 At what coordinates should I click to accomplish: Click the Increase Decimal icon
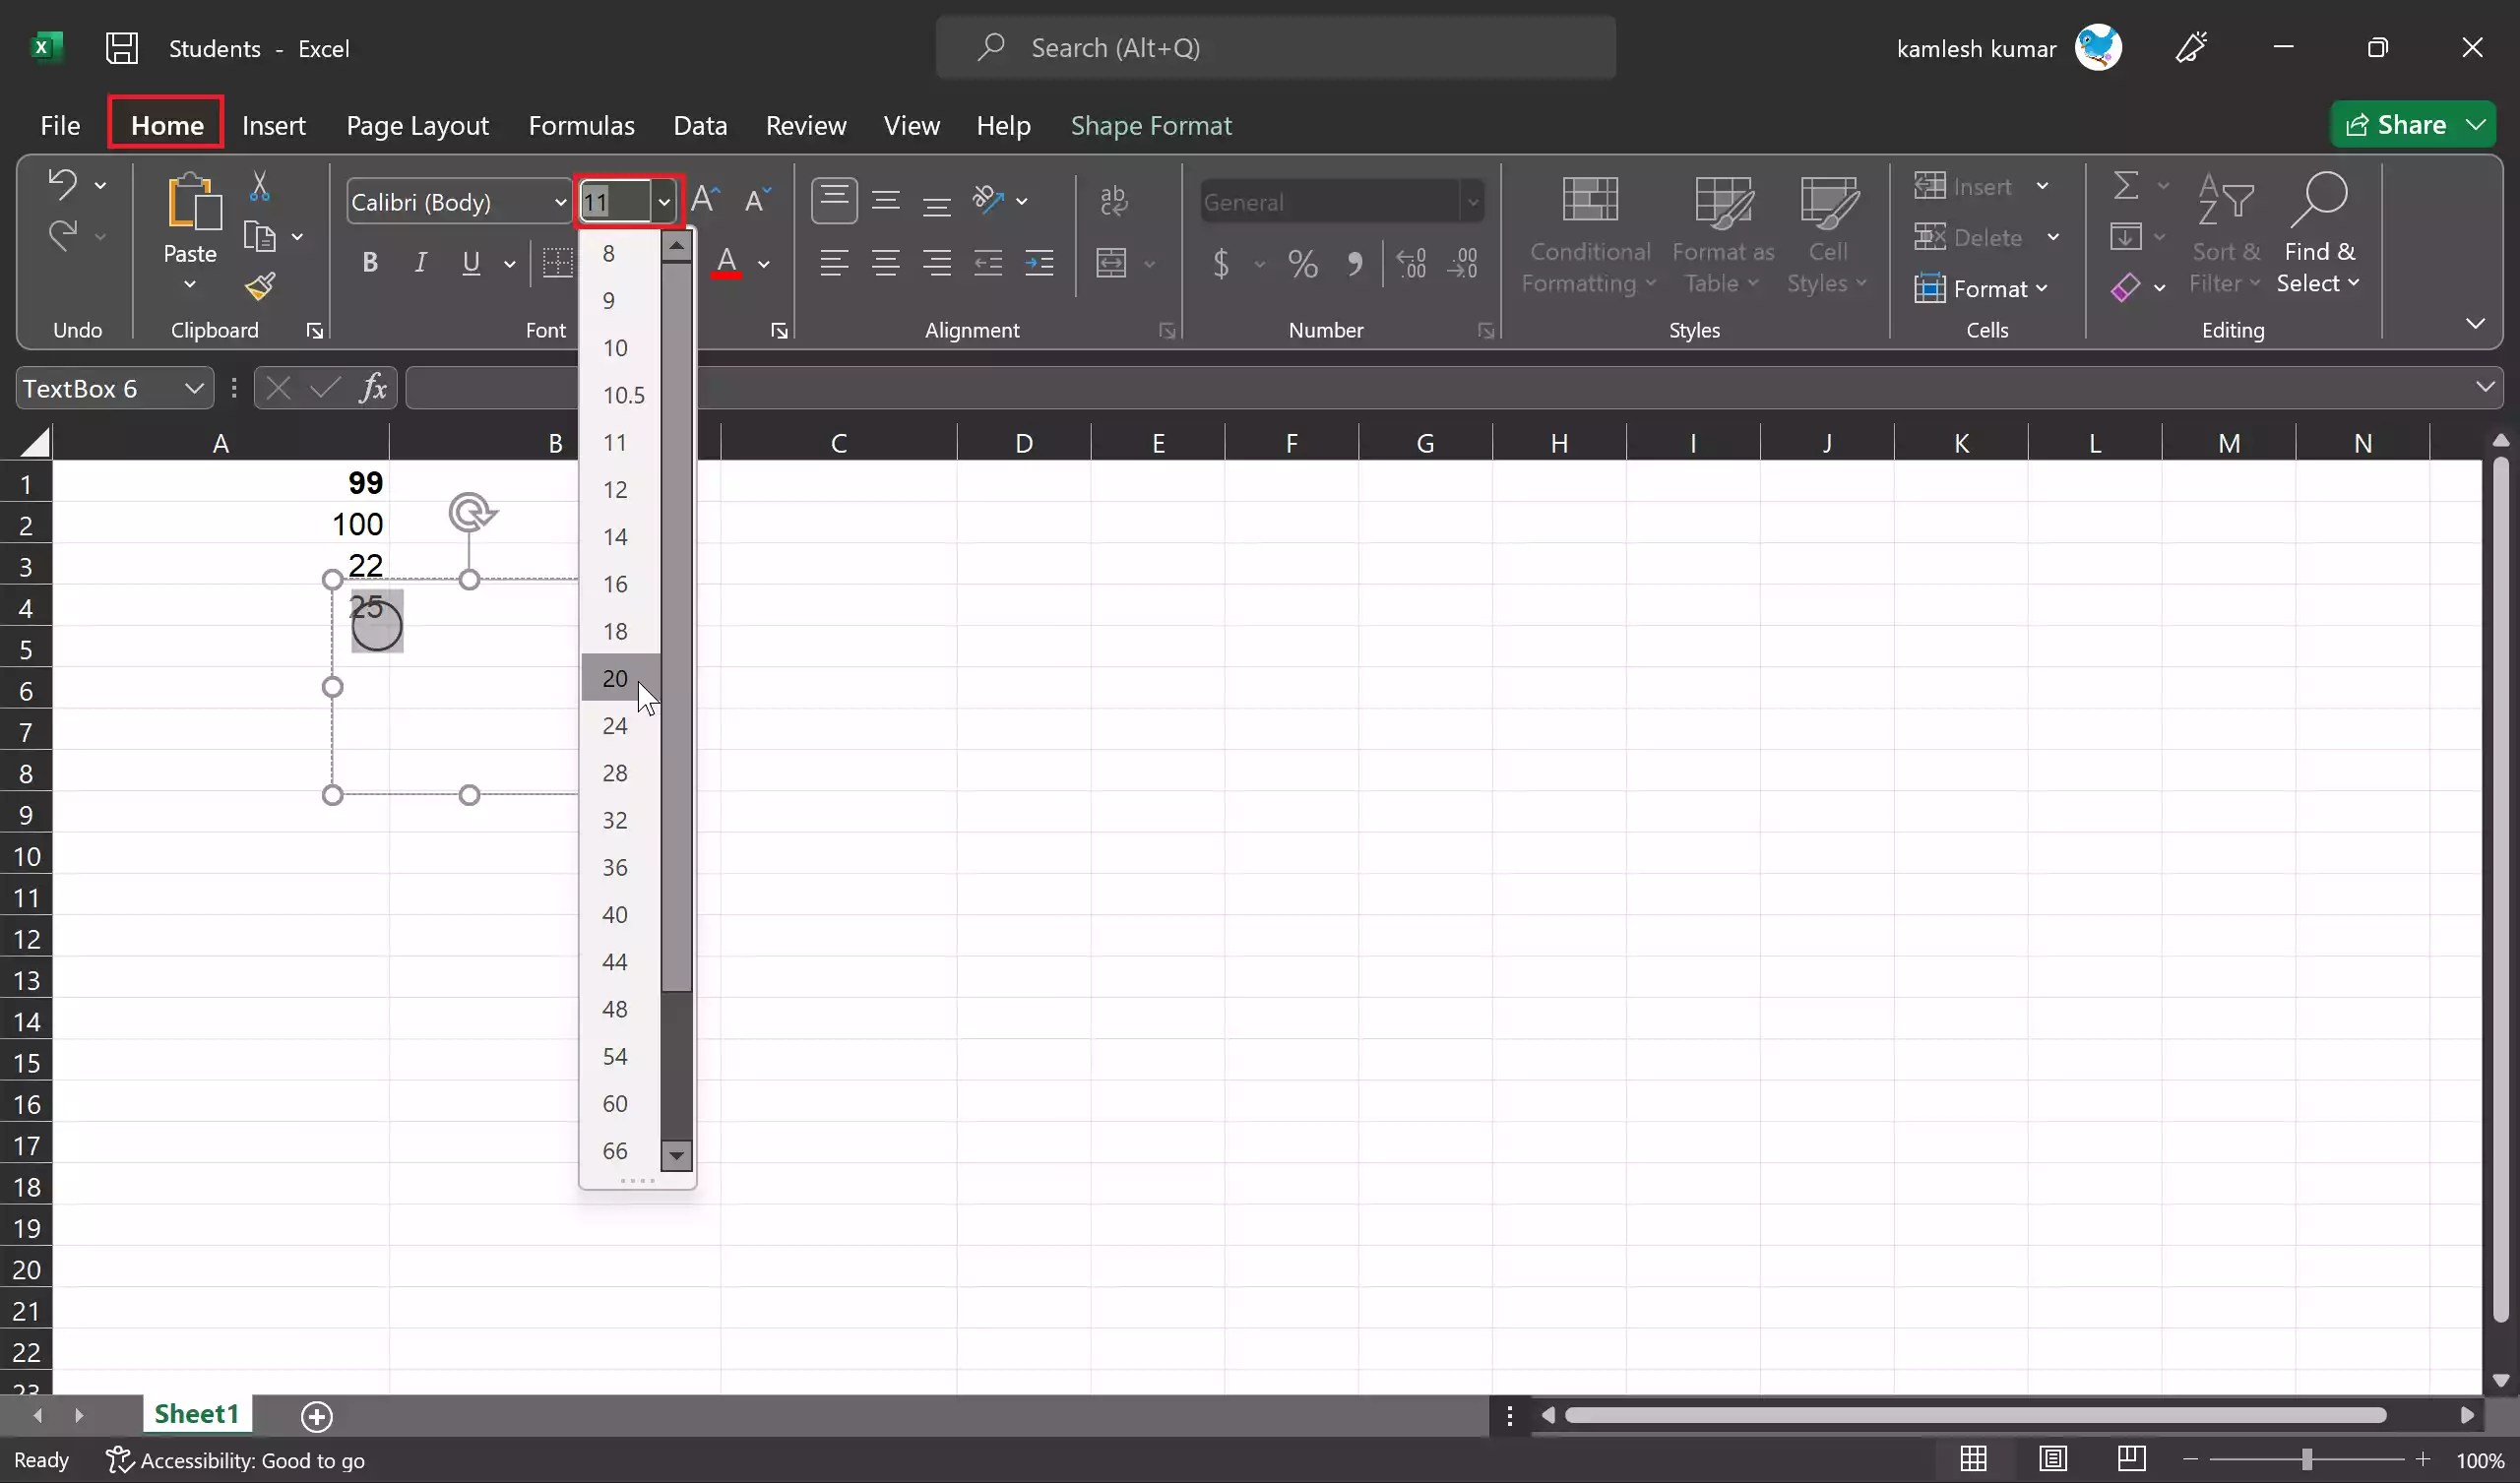[x=1410, y=263]
